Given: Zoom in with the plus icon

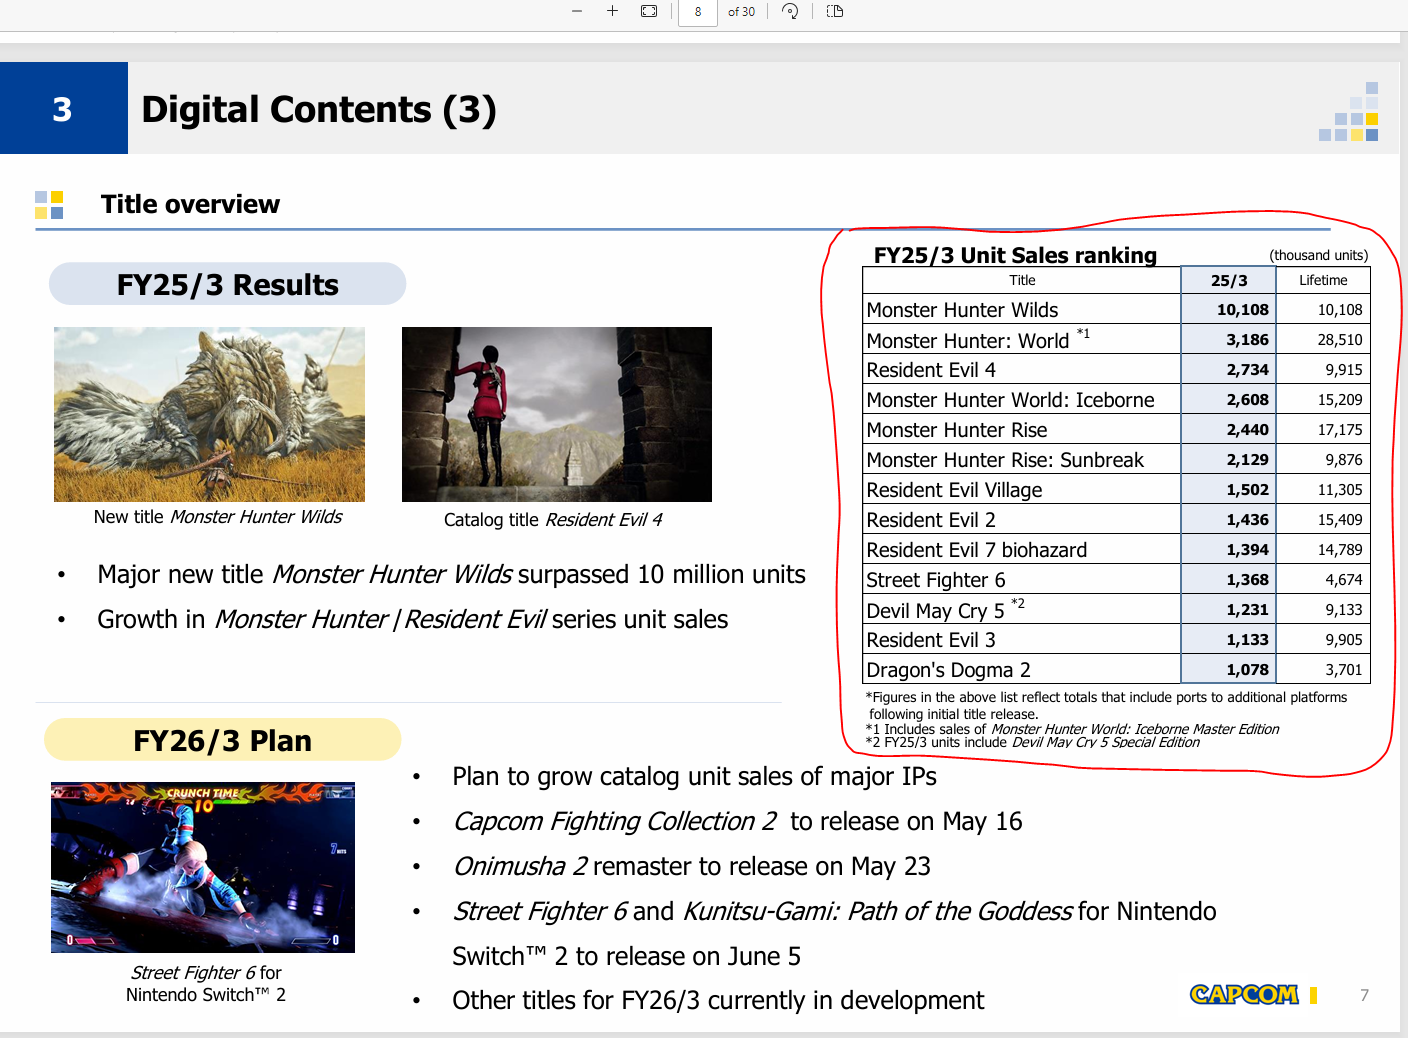Looking at the screenshot, I should (612, 11).
